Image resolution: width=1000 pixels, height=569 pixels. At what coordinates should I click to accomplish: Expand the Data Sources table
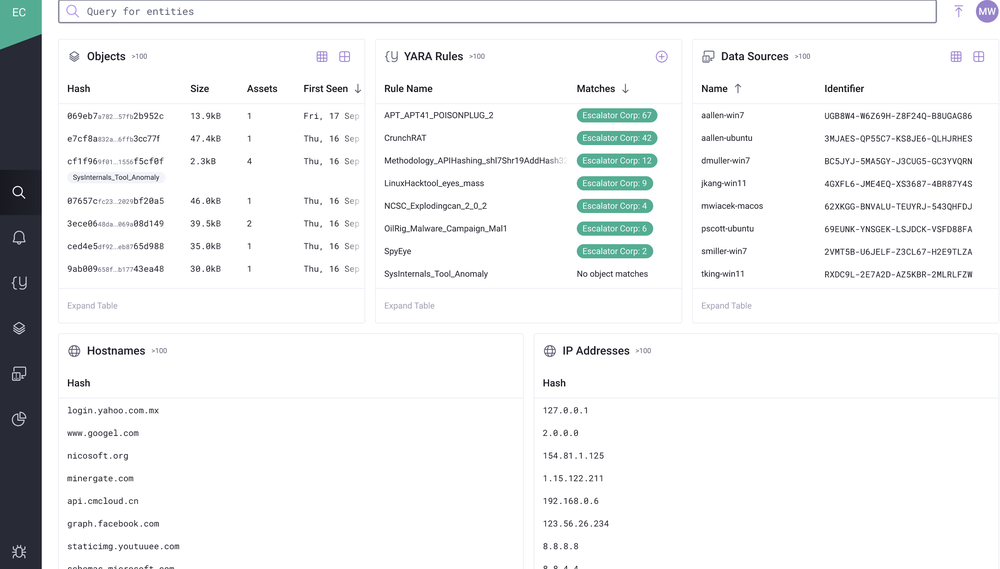pyautogui.click(x=726, y=306)
